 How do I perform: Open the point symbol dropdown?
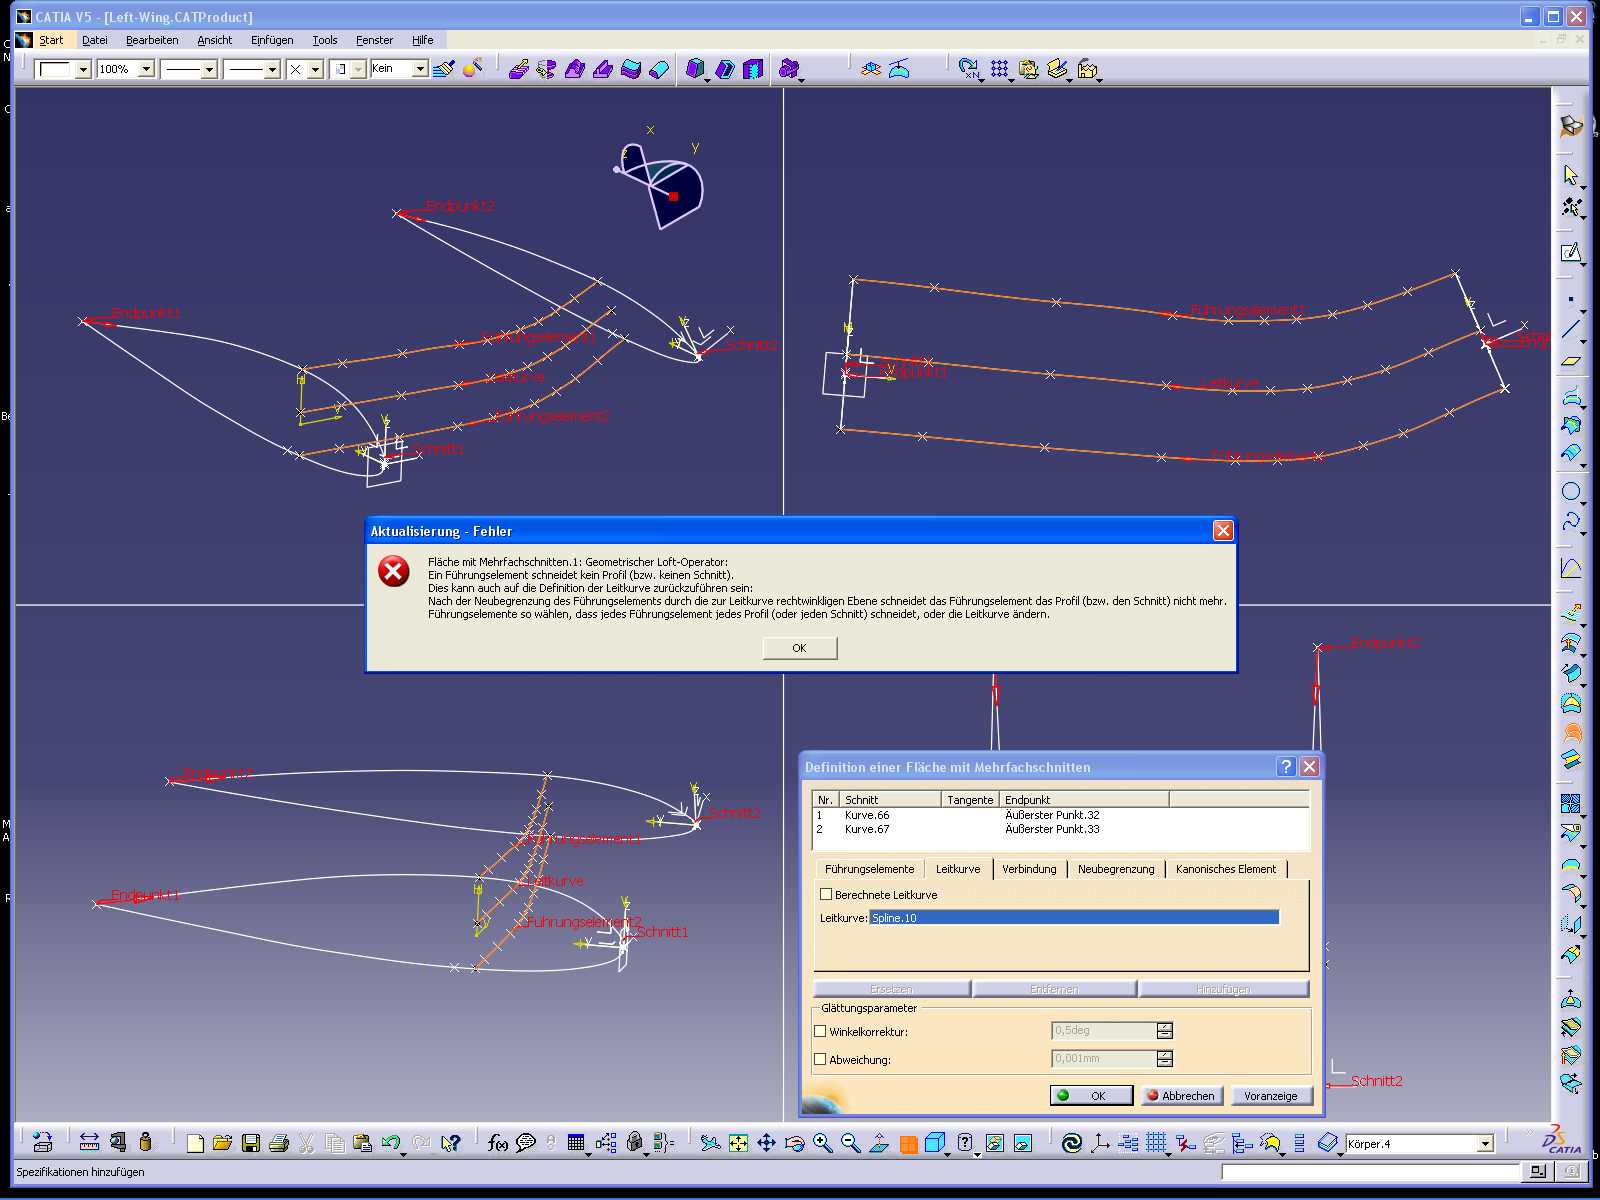(x=315, y=69)
